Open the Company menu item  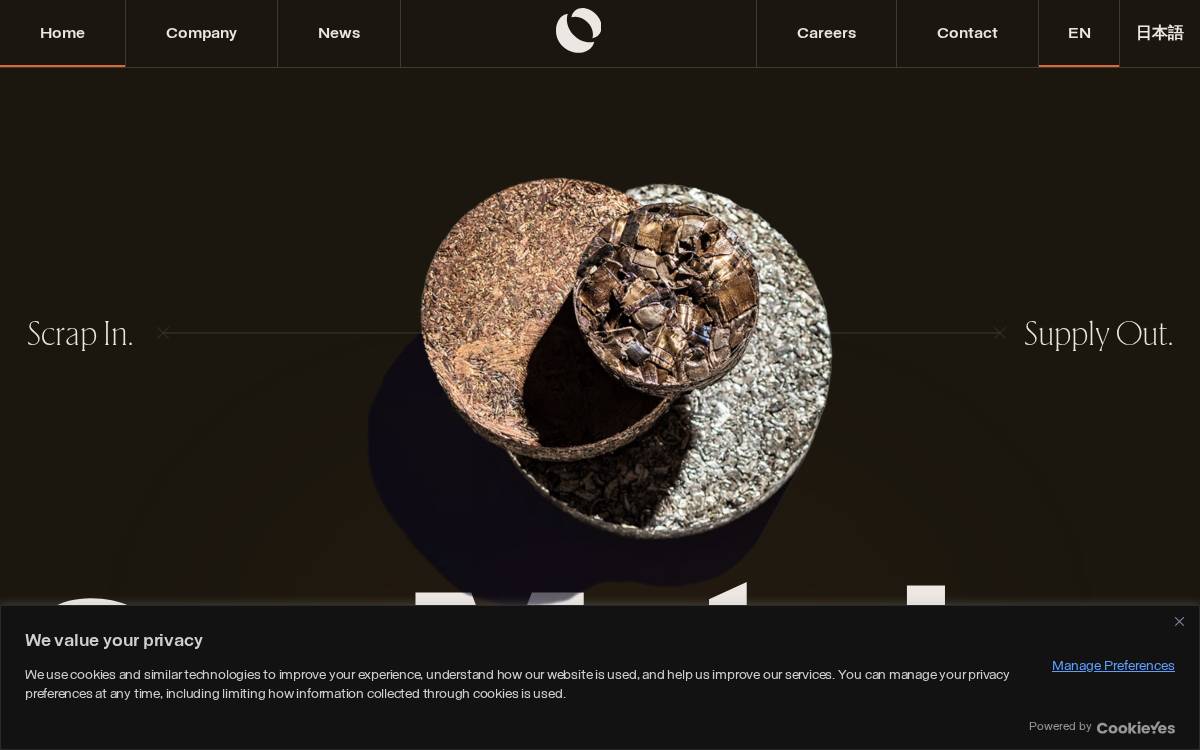tap(201, 33)
